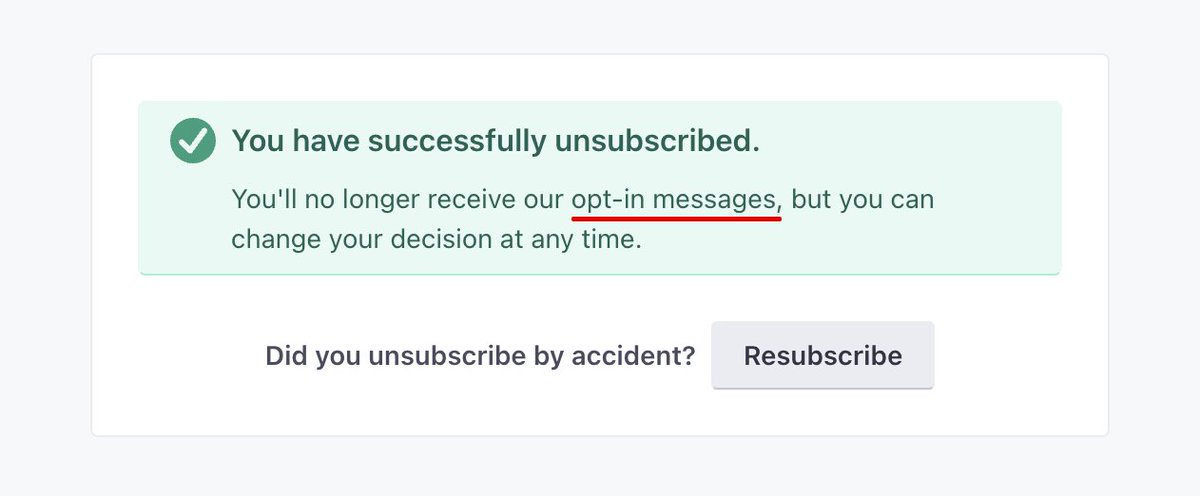Click "You'll no longer receive our" text
Viewport: 1200px width, 496px height.
[397, 200]
